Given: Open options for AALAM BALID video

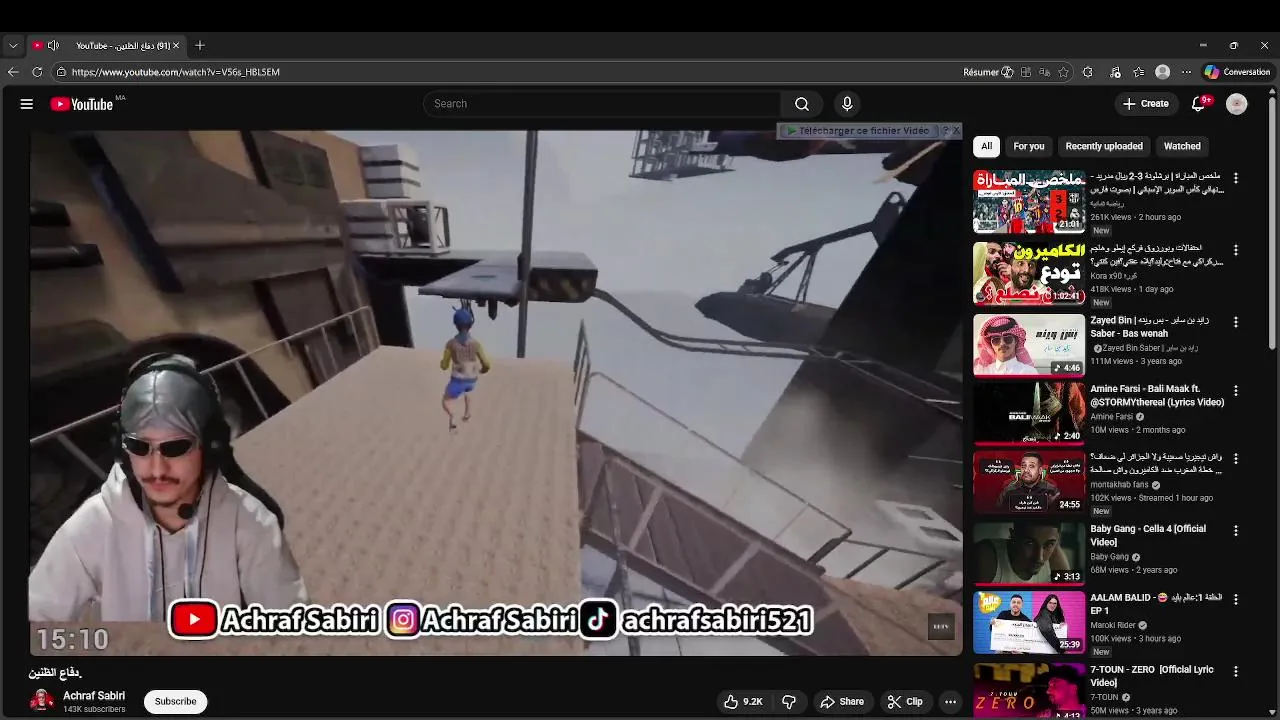Looking at the screenshot, I should coord(1236,600).
